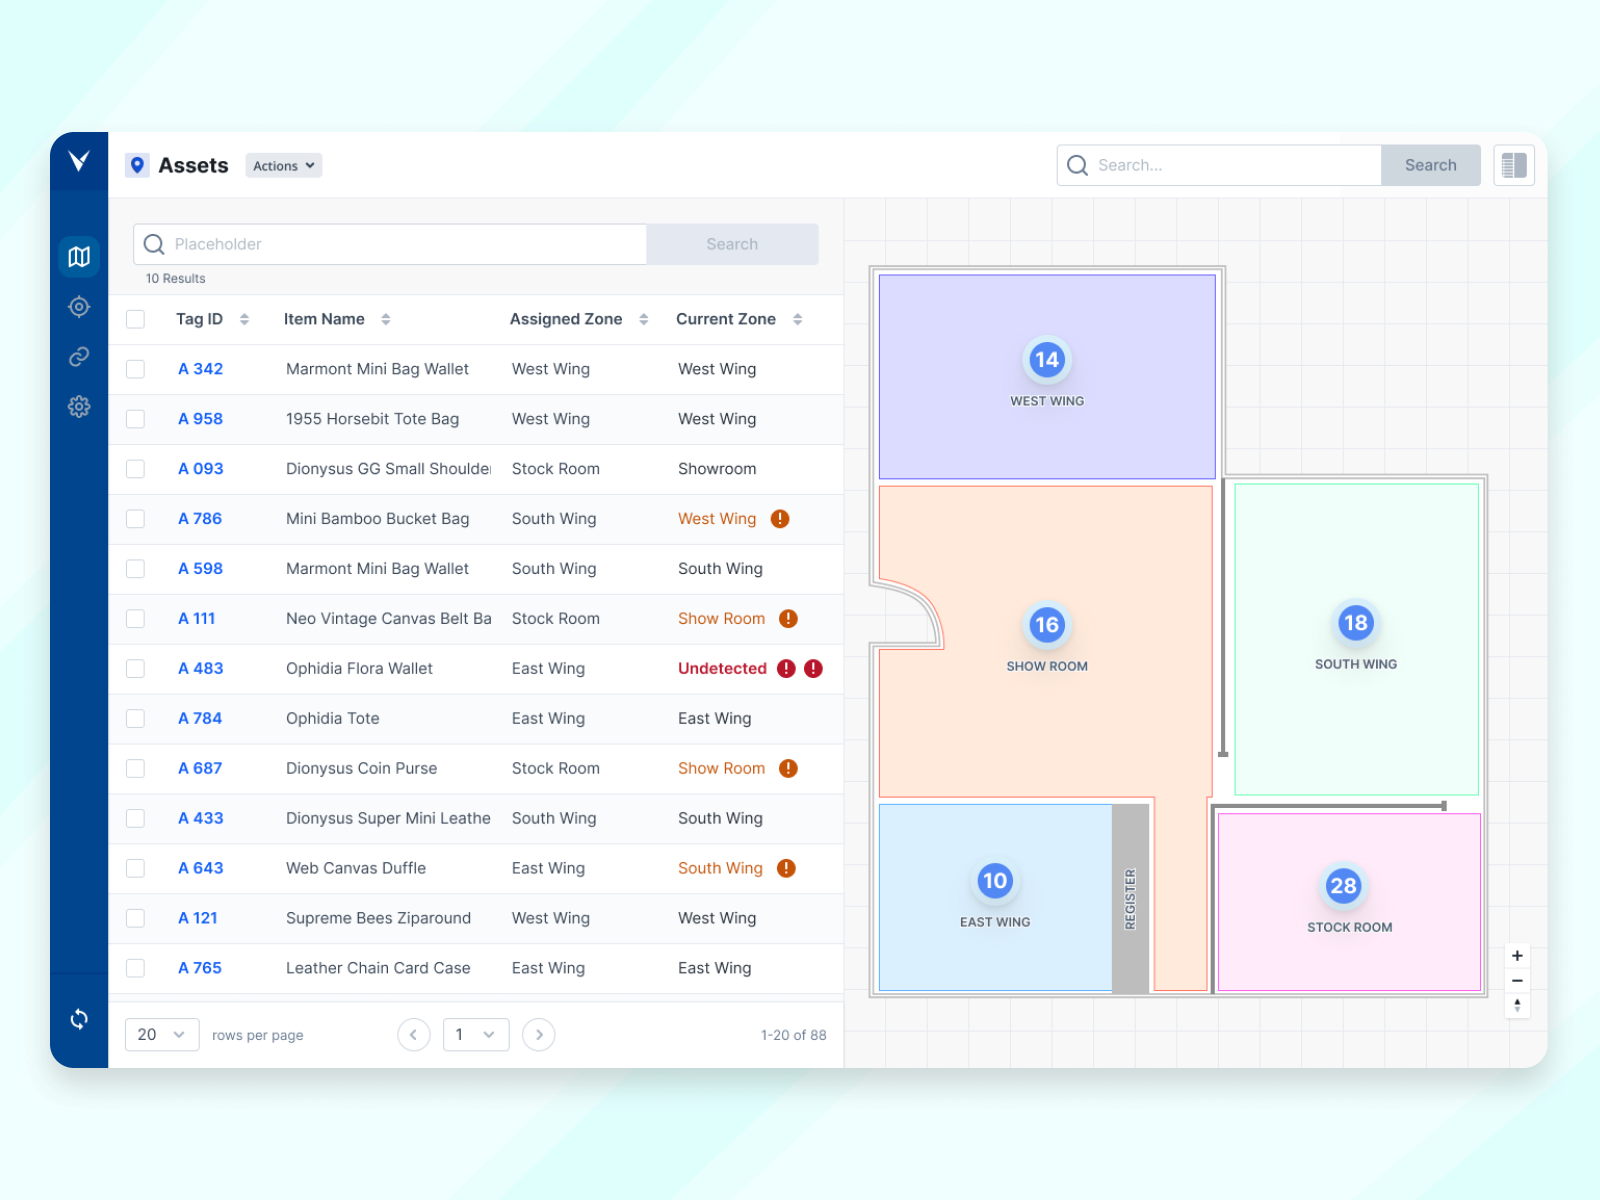The height and width of the screenshot is (1200, 1600).
Task: Sort the table by Item Name
Action: coord(386,319)
